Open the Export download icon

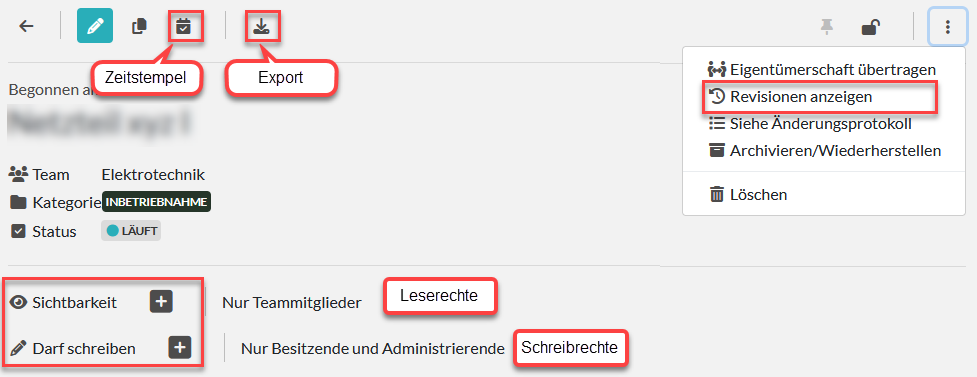click(262, 26)
